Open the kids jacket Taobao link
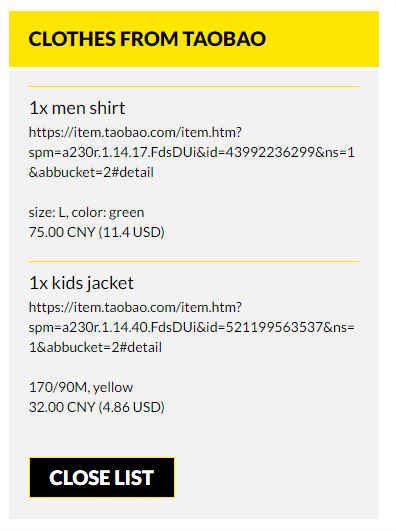Viewport: 396px width, 531px height. (x=192, y=327)
